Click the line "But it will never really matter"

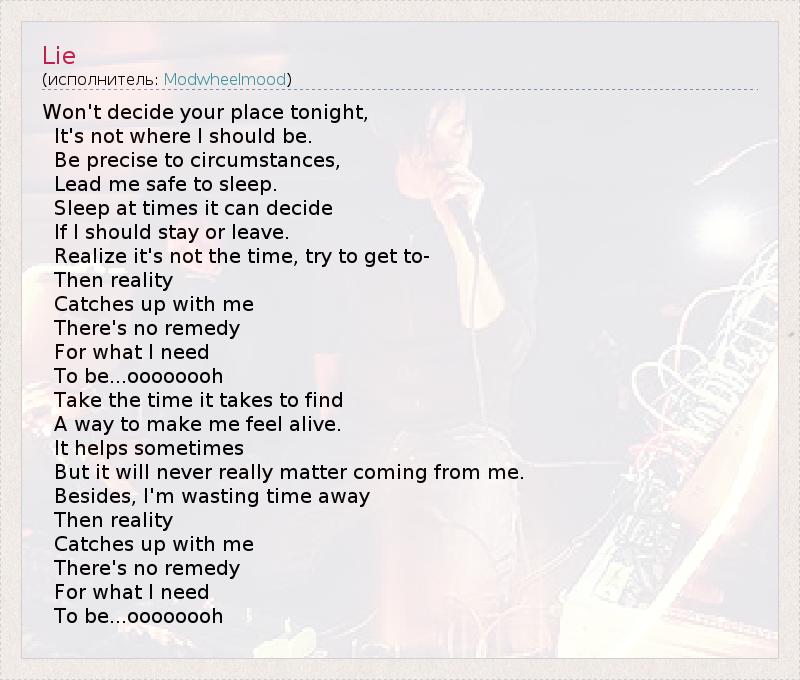point(289,472)
